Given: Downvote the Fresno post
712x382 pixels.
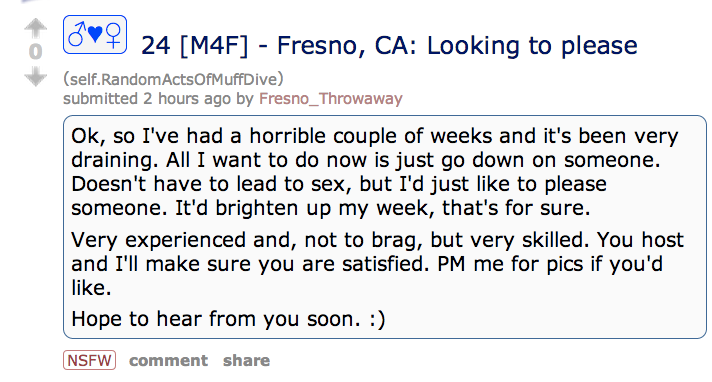Looking at the screenshot, I should click(x=35, y=76).
